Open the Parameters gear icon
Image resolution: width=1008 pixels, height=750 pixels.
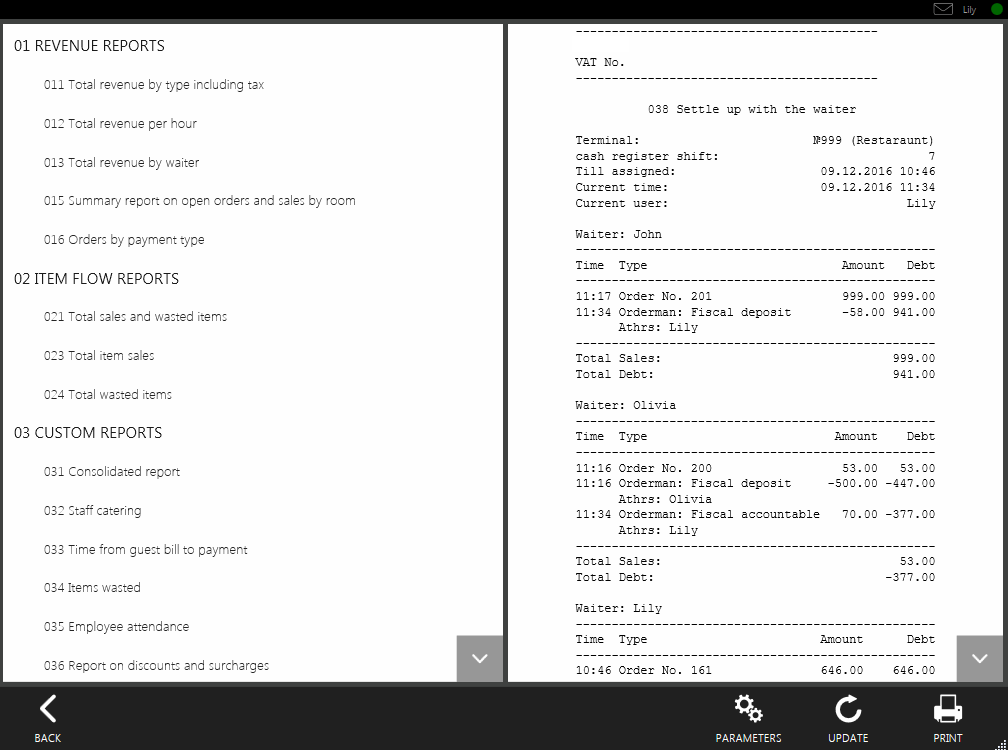[x=748, y=710]
